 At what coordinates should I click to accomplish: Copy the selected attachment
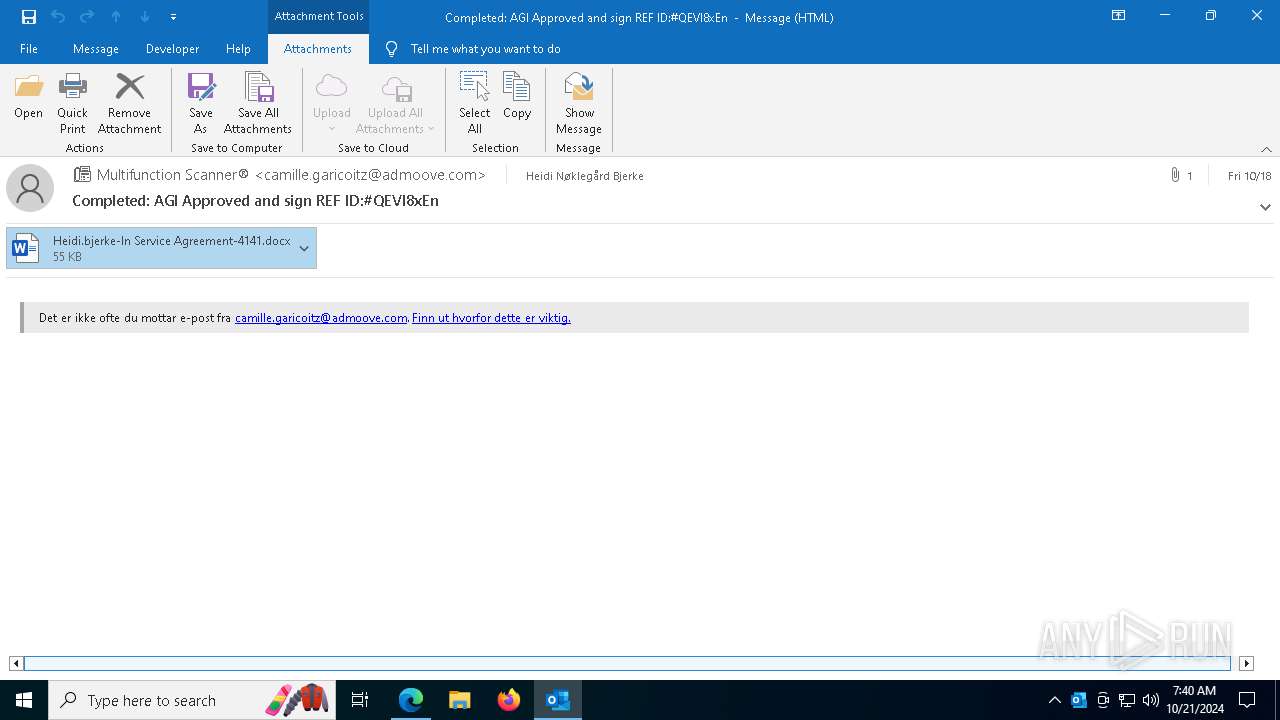point(517,97)
